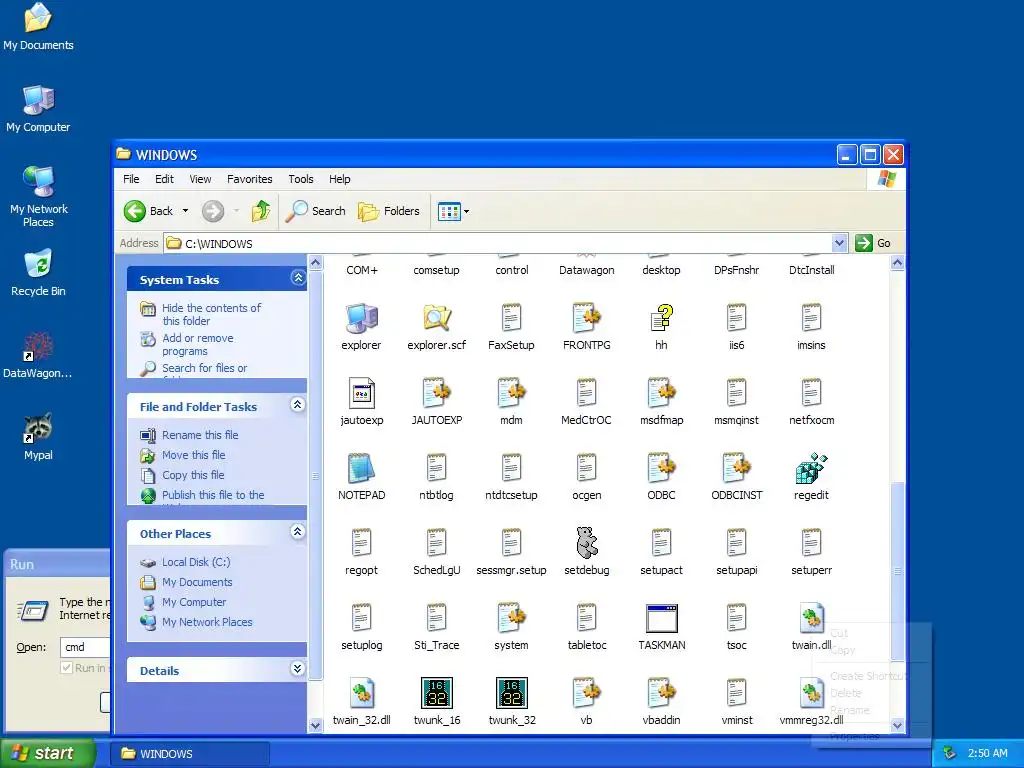This screenshot has width=1024, height=768.
Task: Select the system file icon
Action: click(511, 618)
